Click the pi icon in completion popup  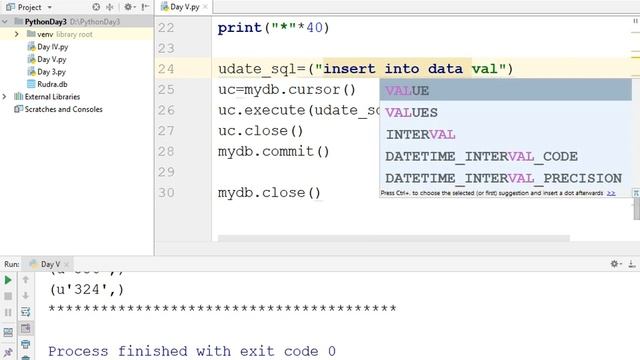636,193
